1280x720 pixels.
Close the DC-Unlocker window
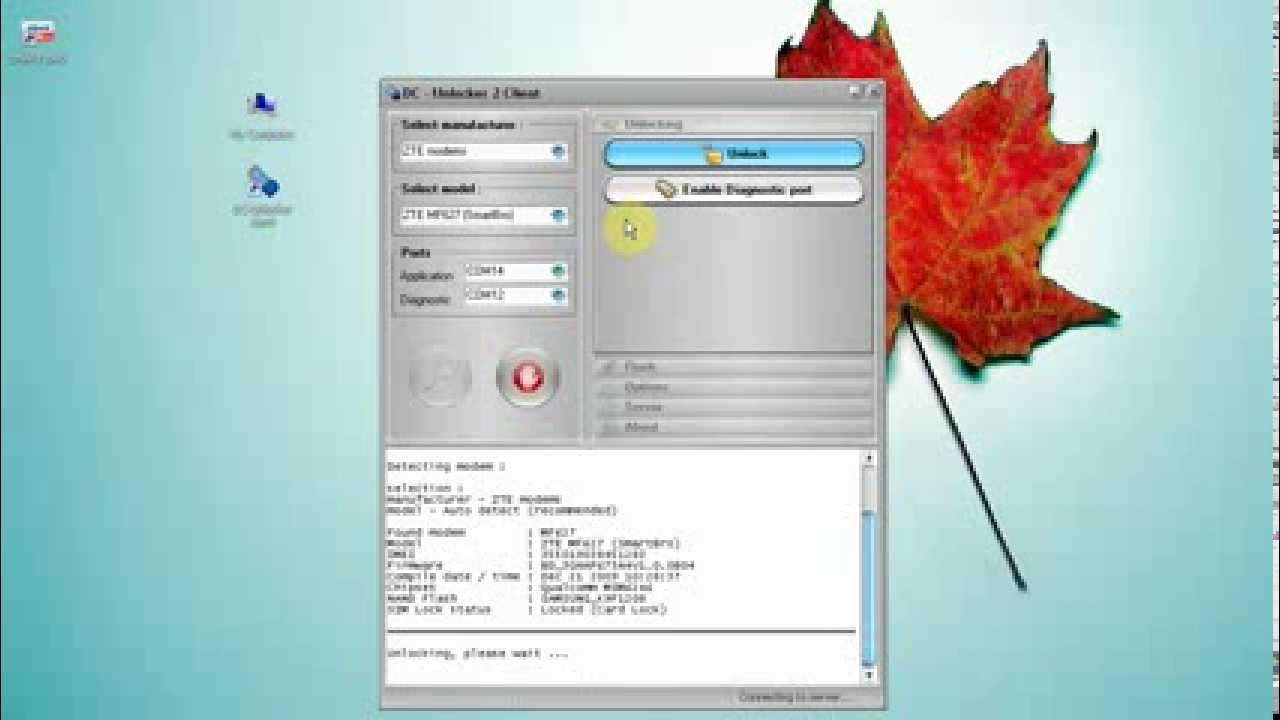point(873,92)
